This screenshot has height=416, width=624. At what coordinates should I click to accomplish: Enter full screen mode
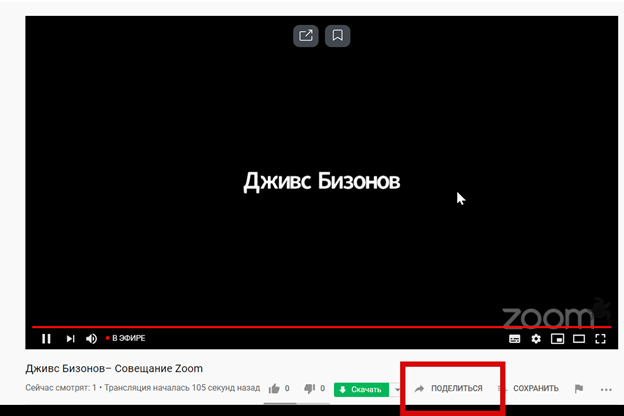click(601, 339)
